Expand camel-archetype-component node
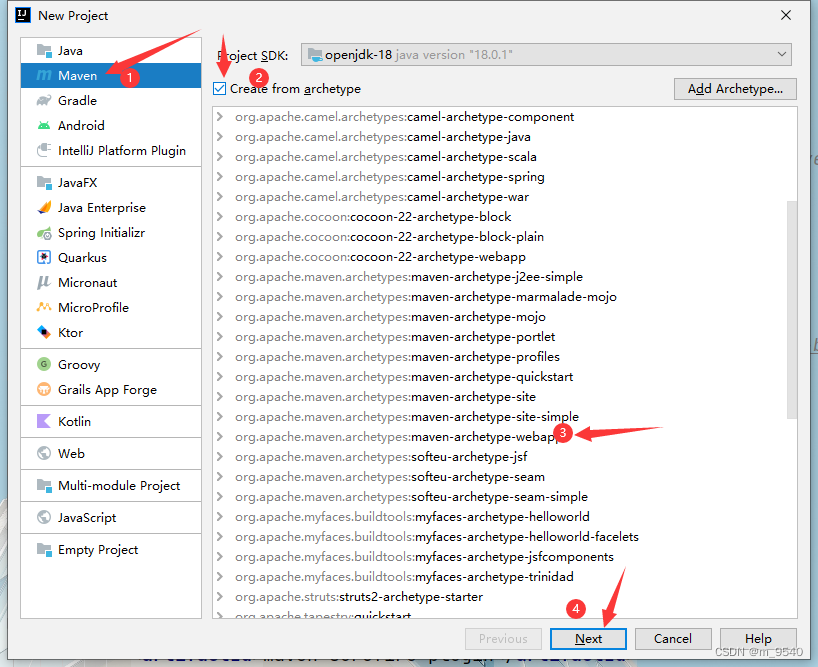The height and width of the screenshot is (667, 818). (x=220, y=116)
